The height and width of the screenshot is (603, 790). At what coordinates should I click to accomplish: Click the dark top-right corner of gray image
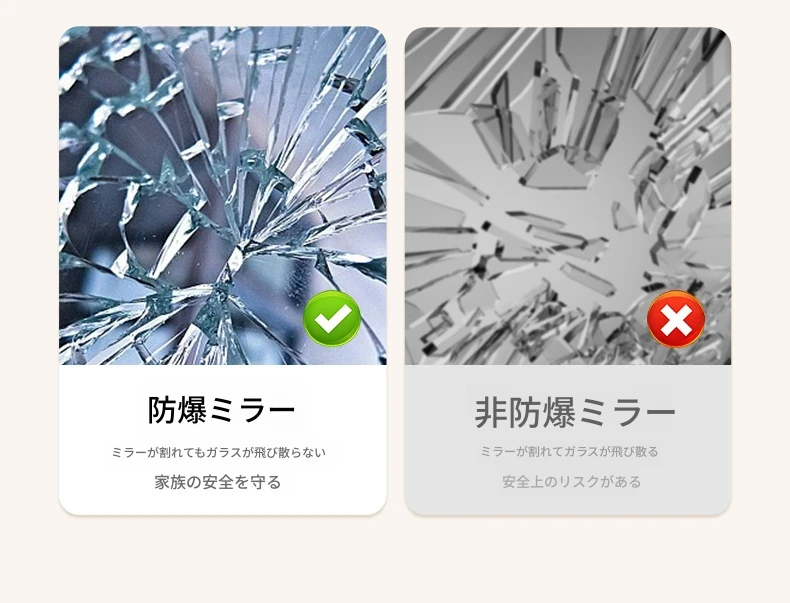[718, 40]
